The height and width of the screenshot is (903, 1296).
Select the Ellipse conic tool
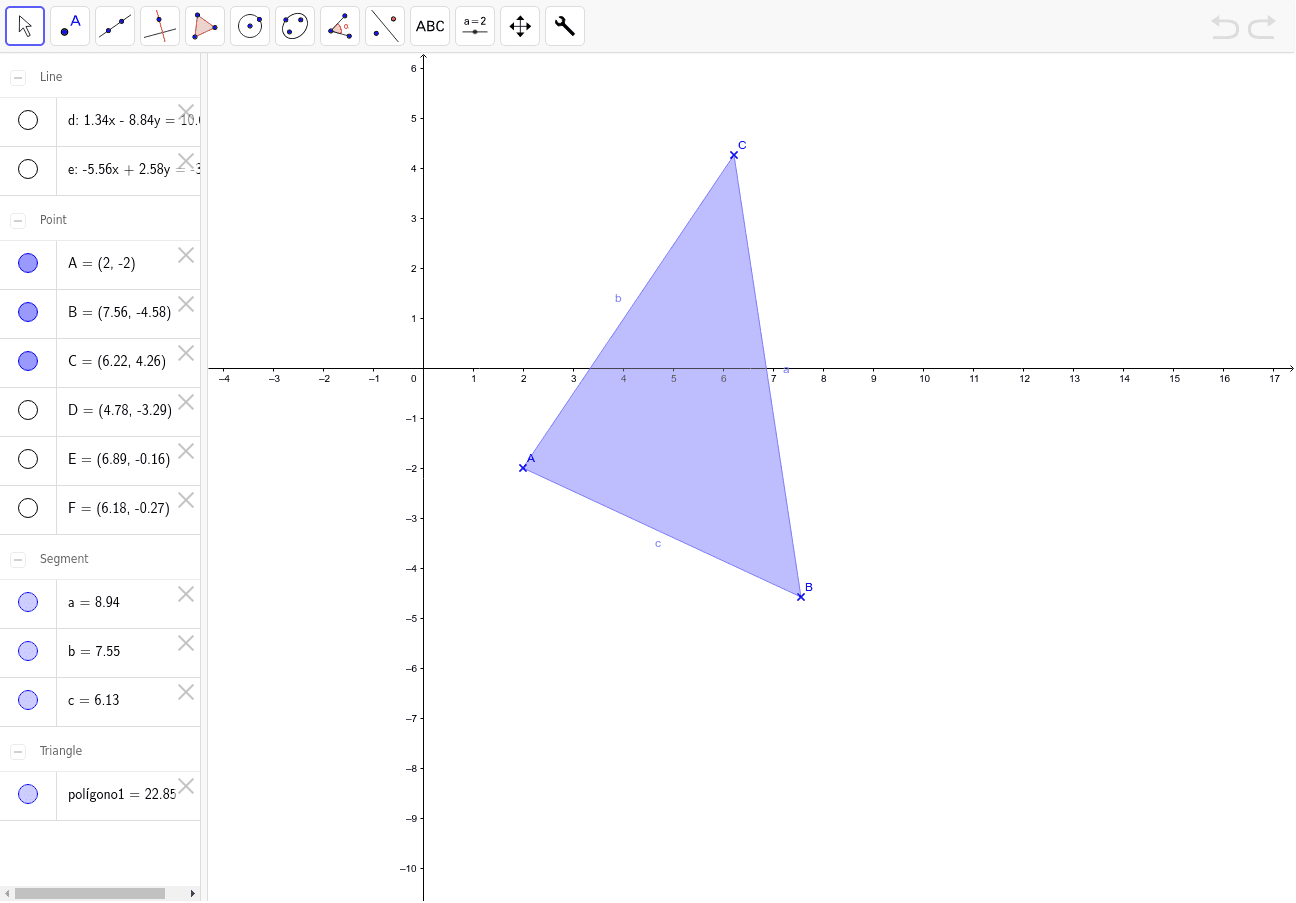[295, 26]
